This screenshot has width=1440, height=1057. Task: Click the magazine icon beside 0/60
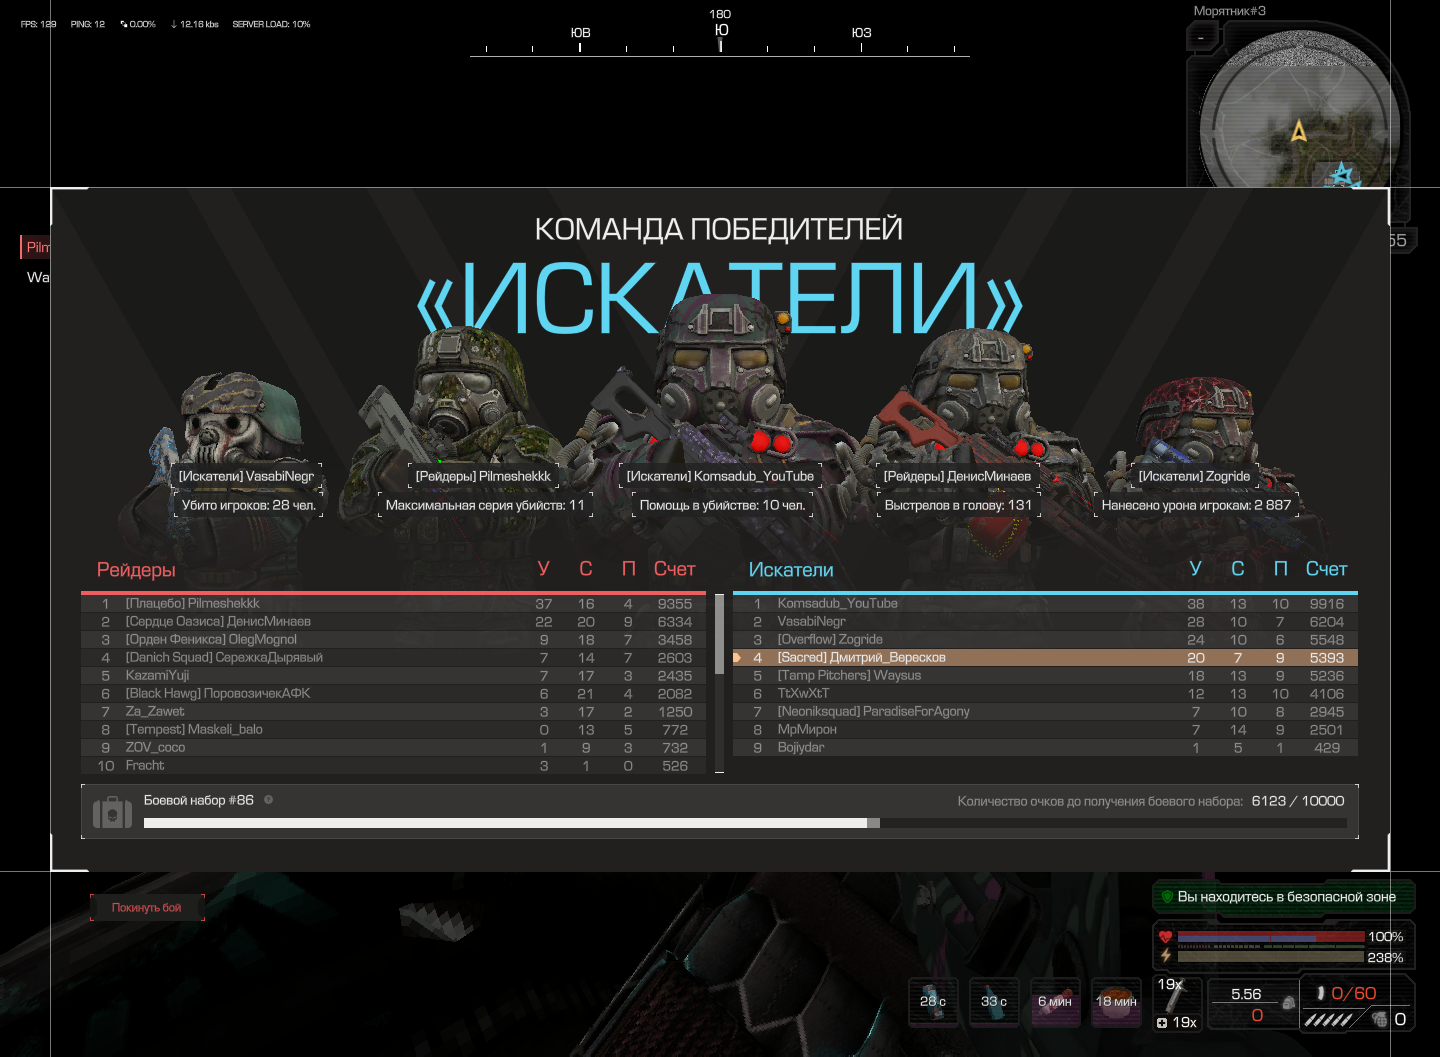click(x=1321, y=993)
